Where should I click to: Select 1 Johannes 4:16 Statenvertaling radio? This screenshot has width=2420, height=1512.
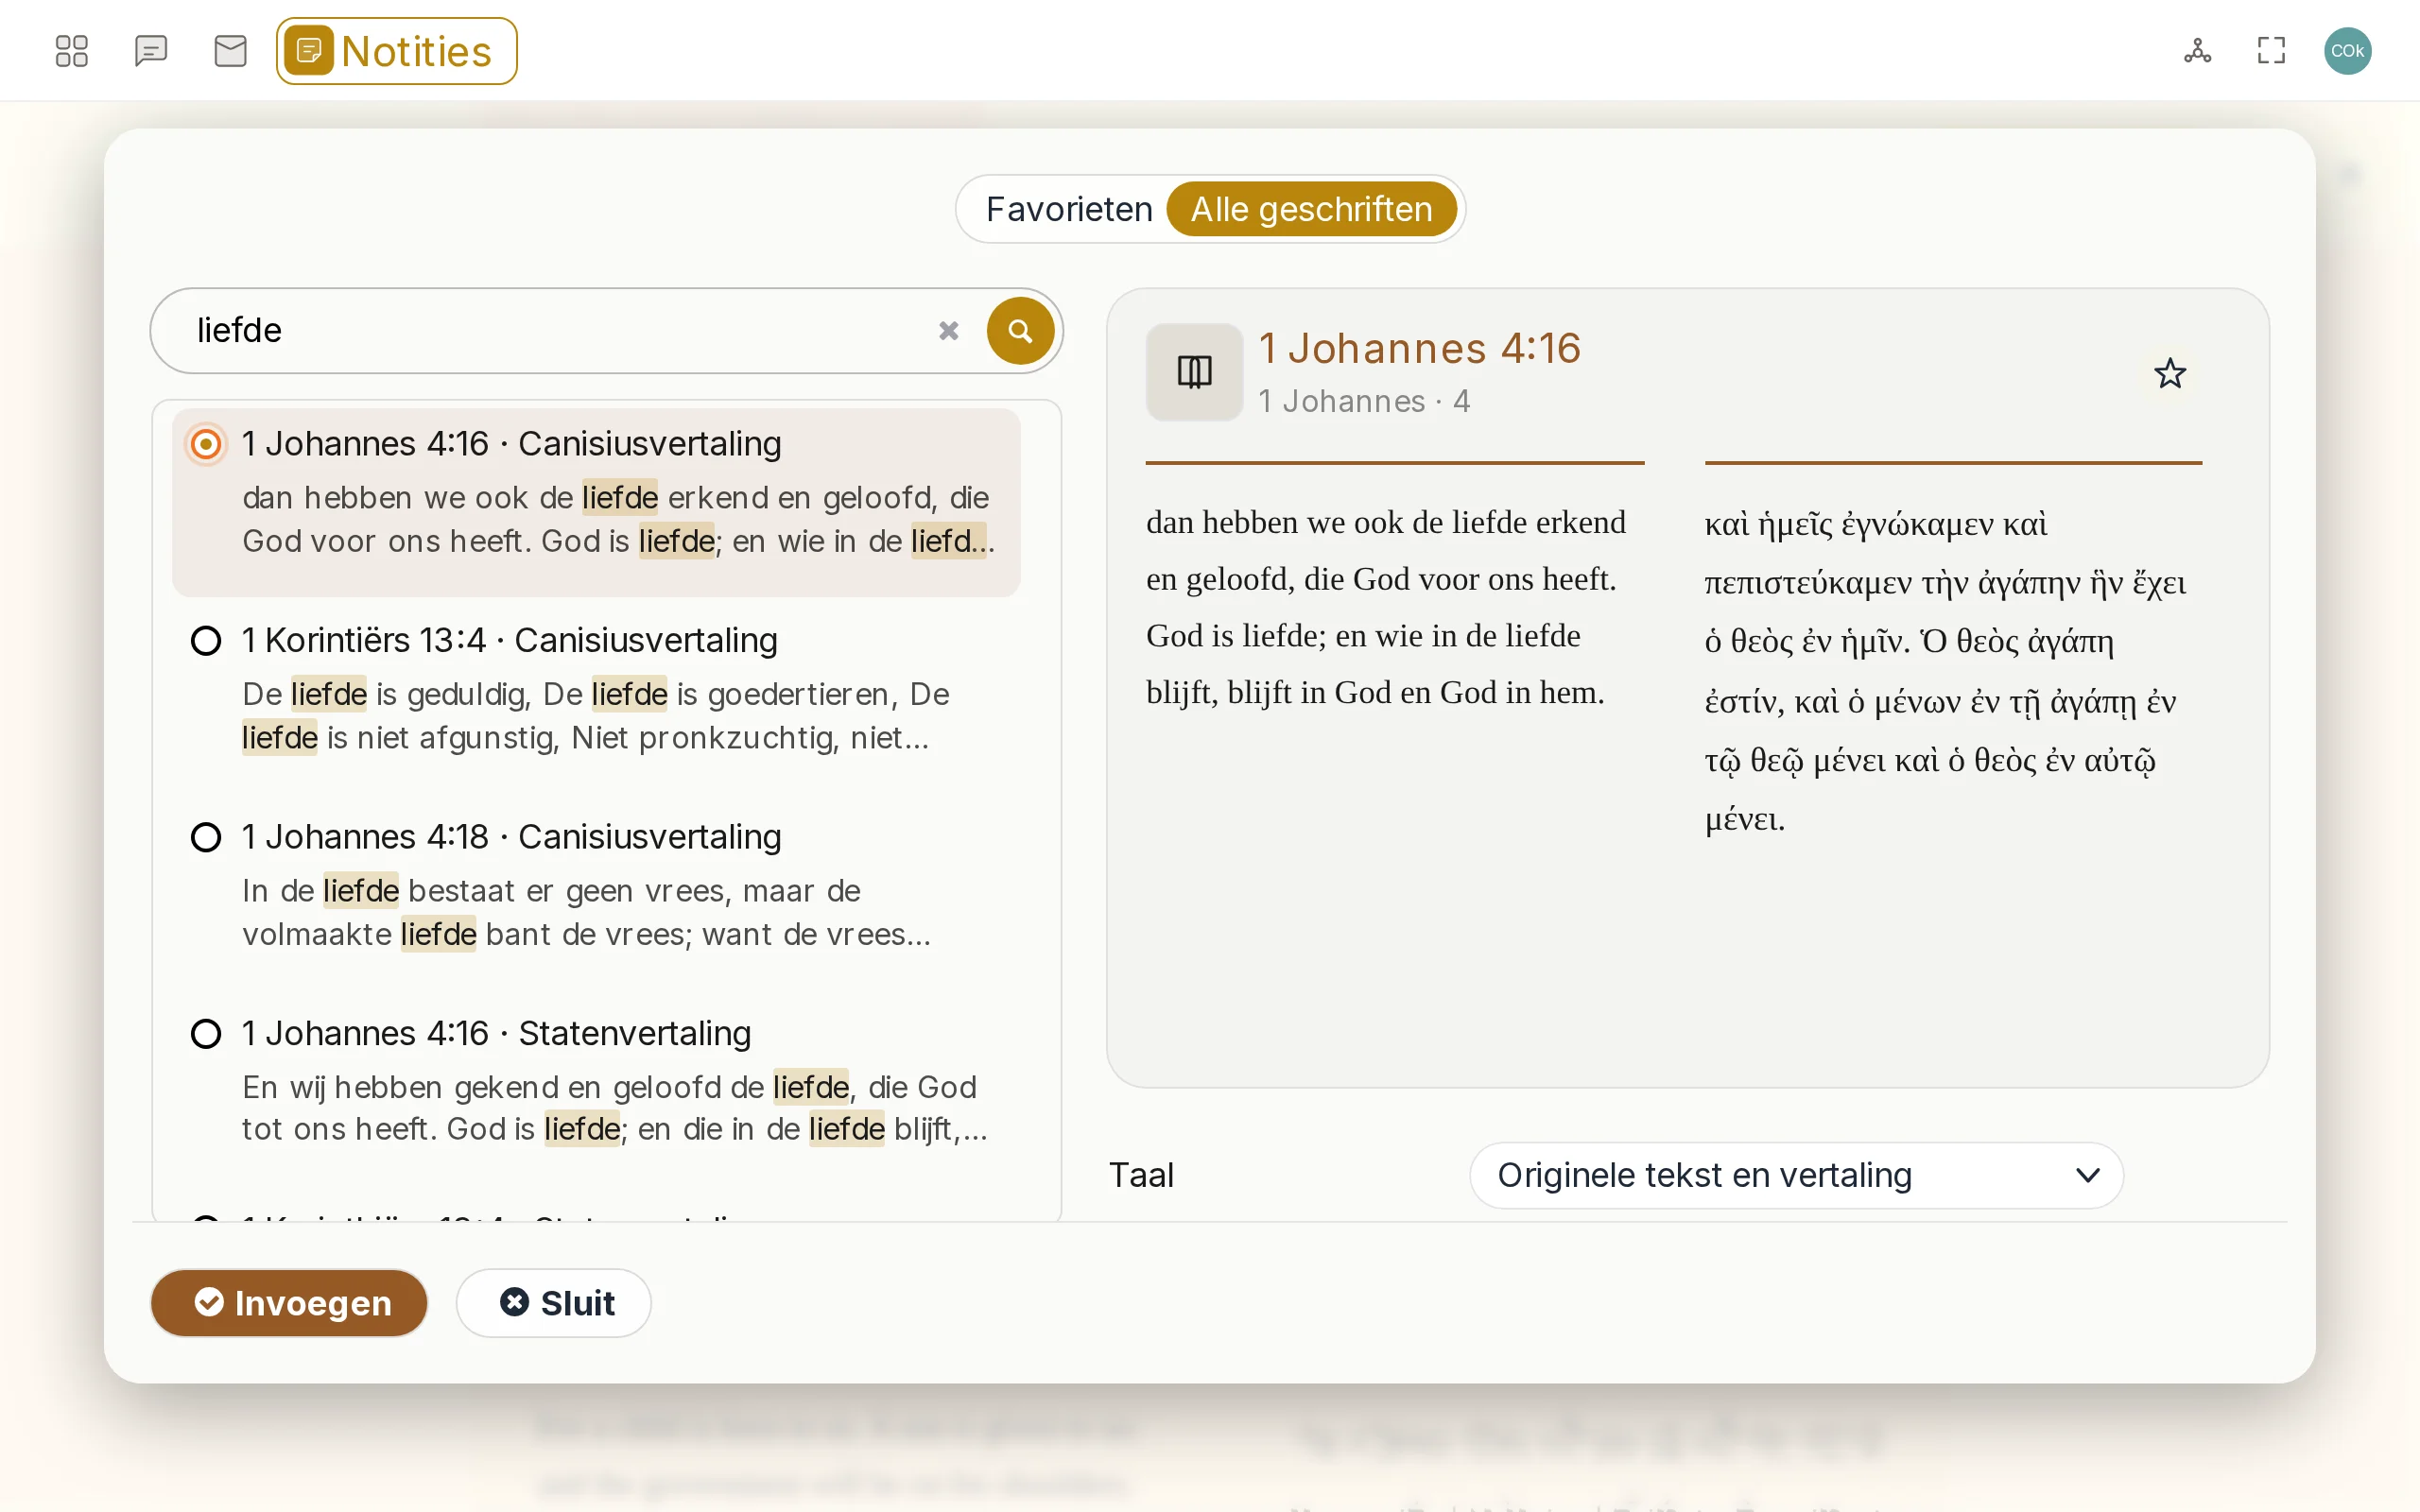[206, 1033]
